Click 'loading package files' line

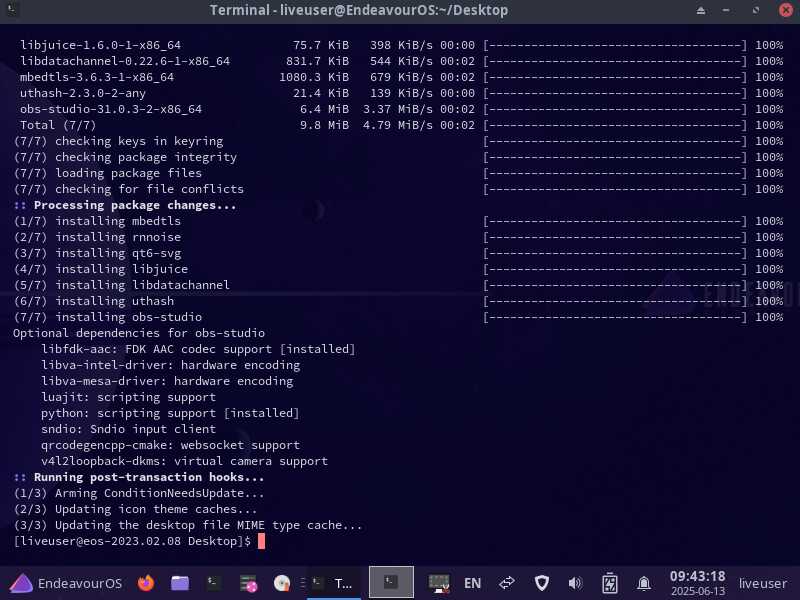tap(398, 173)
